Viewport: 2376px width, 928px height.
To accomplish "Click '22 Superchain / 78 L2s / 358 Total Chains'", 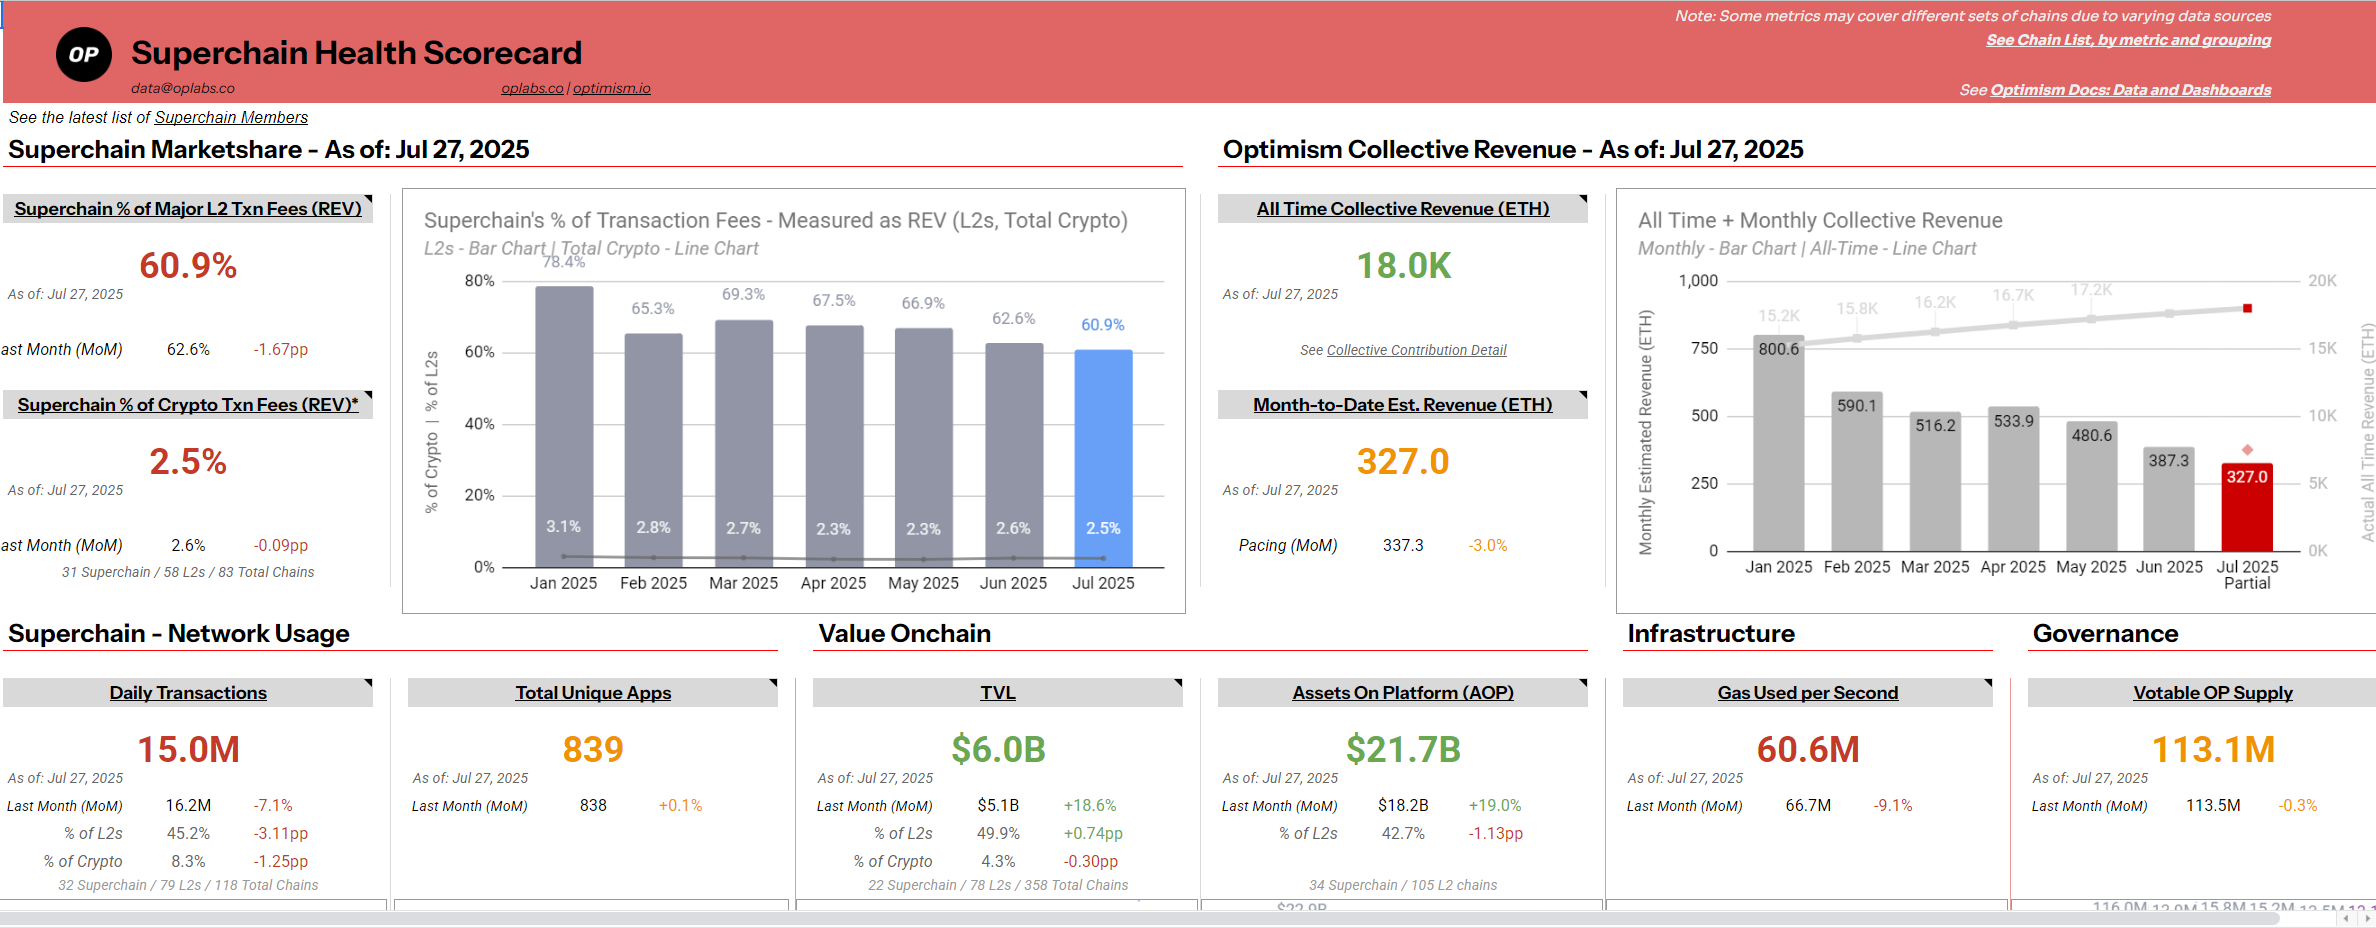I will point(998,885).
